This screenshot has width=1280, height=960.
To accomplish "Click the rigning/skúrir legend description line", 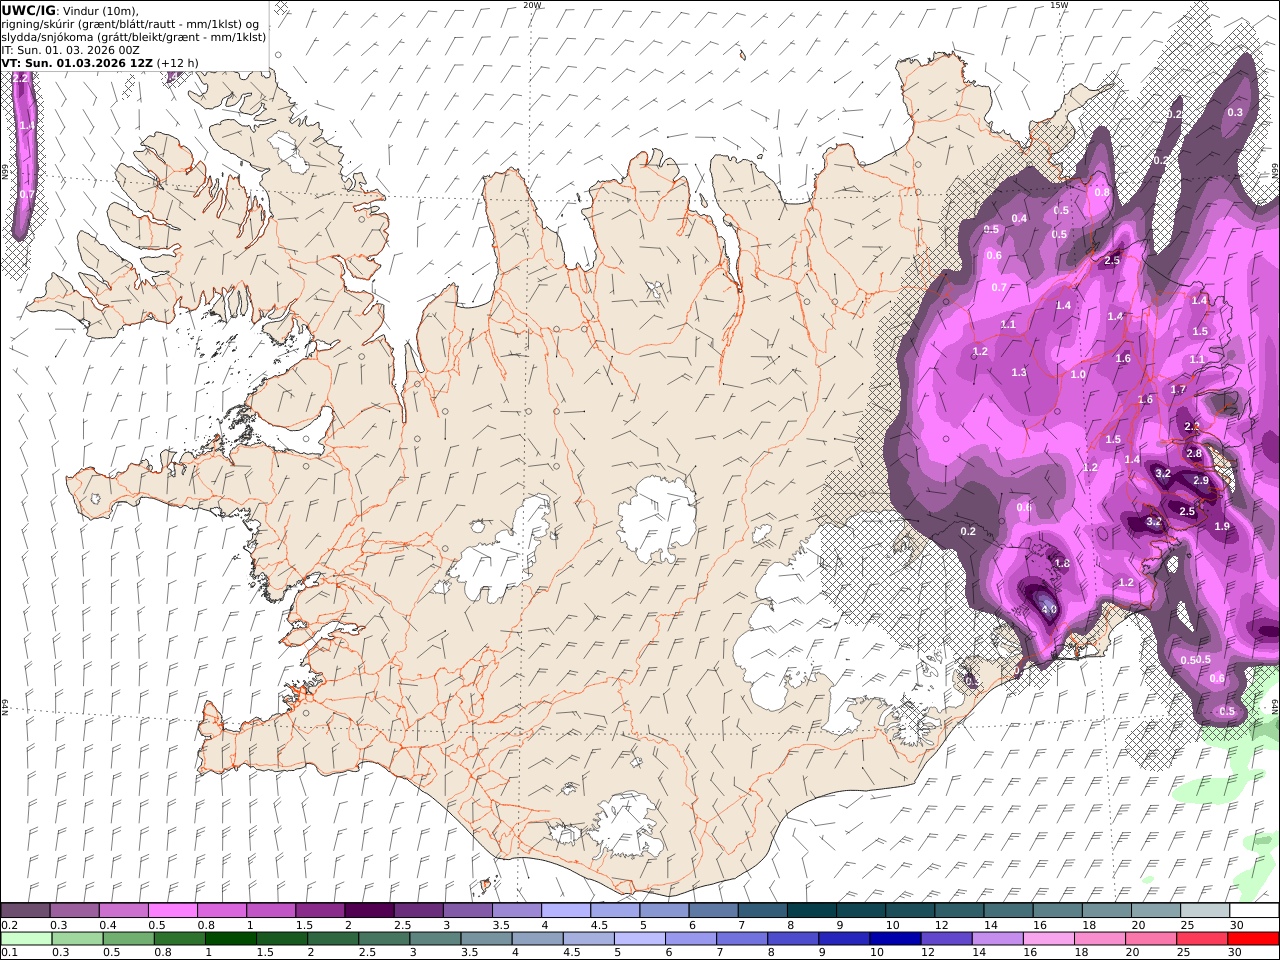I will point(130,24).
